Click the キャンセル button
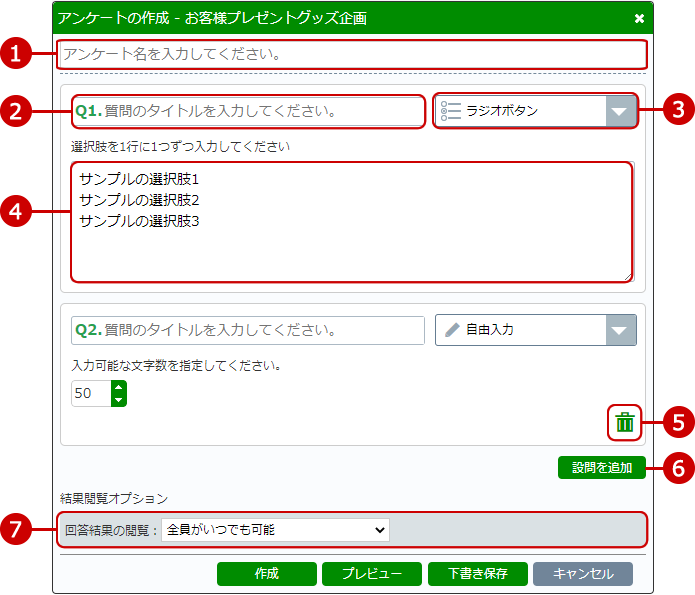 583,574
